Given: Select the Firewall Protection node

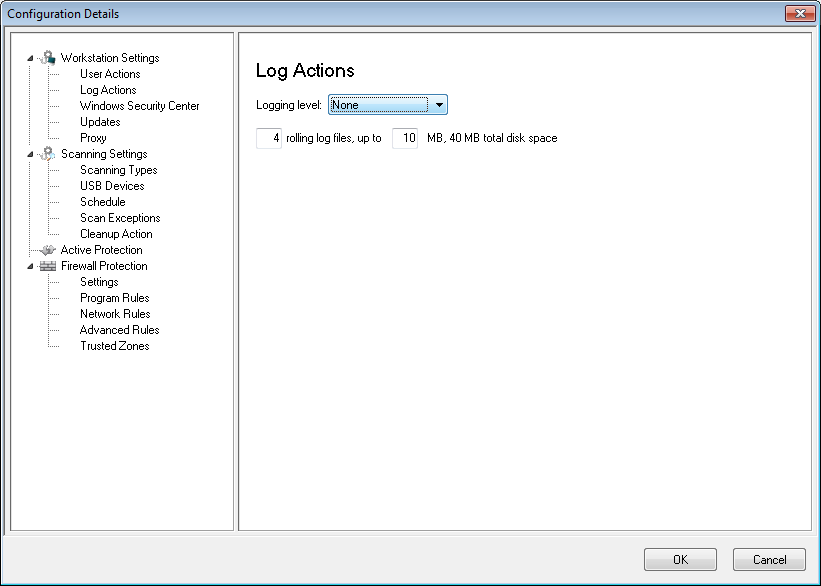Looking at the screenshot, I should tap(104, 266).
